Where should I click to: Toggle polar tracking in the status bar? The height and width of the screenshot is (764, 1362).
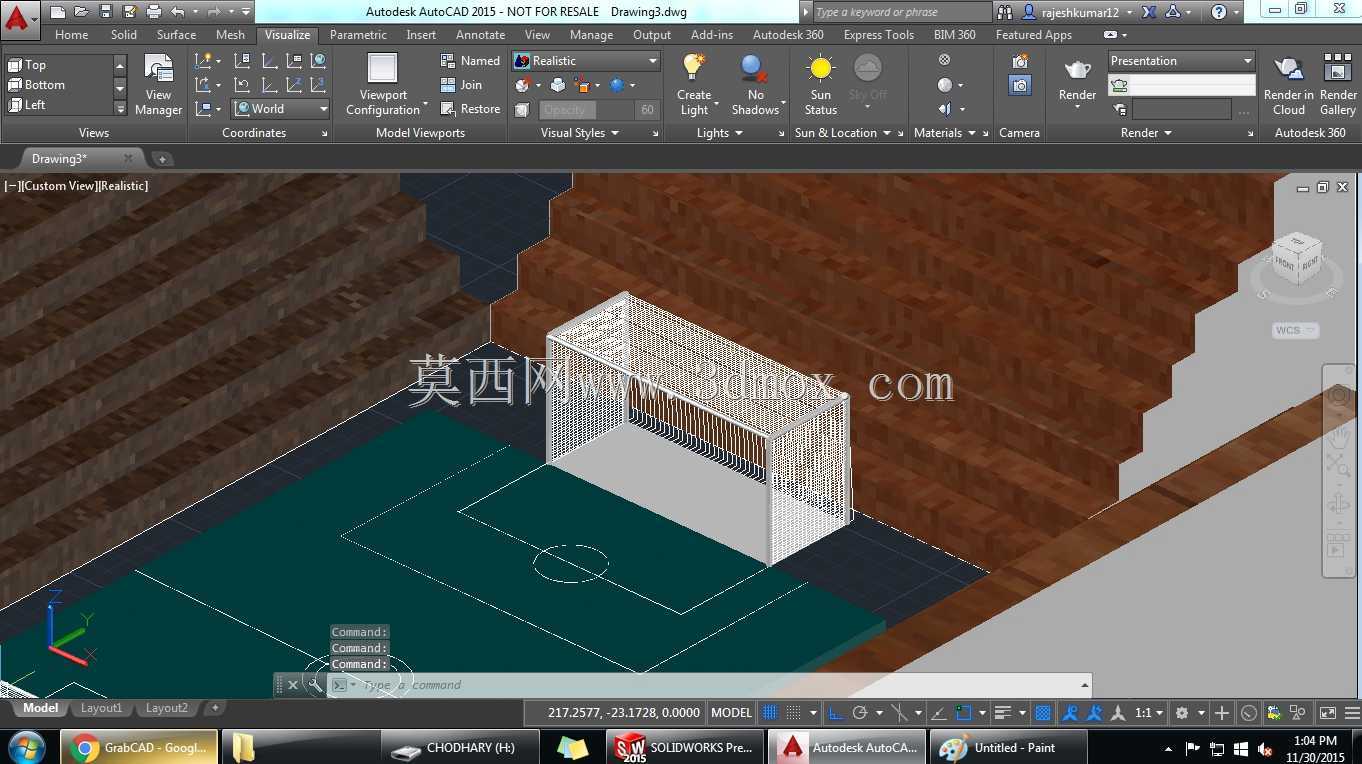[859, 713]
